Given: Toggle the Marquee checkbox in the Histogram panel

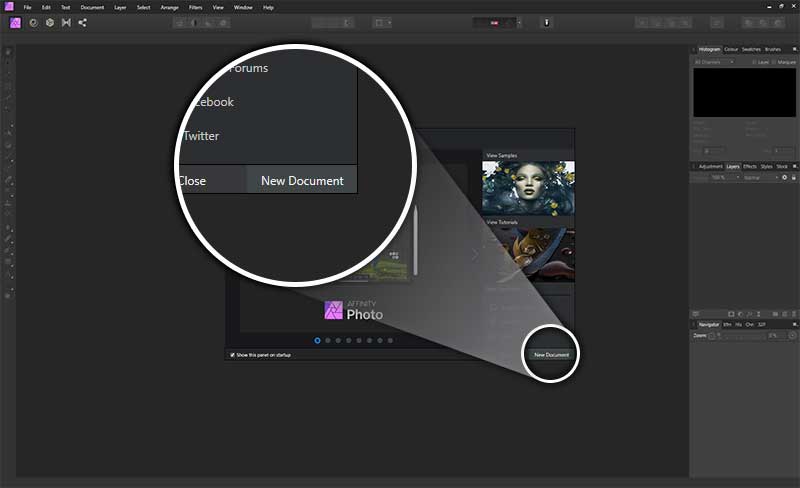Looking at the screenshot, I should [774, 62].
